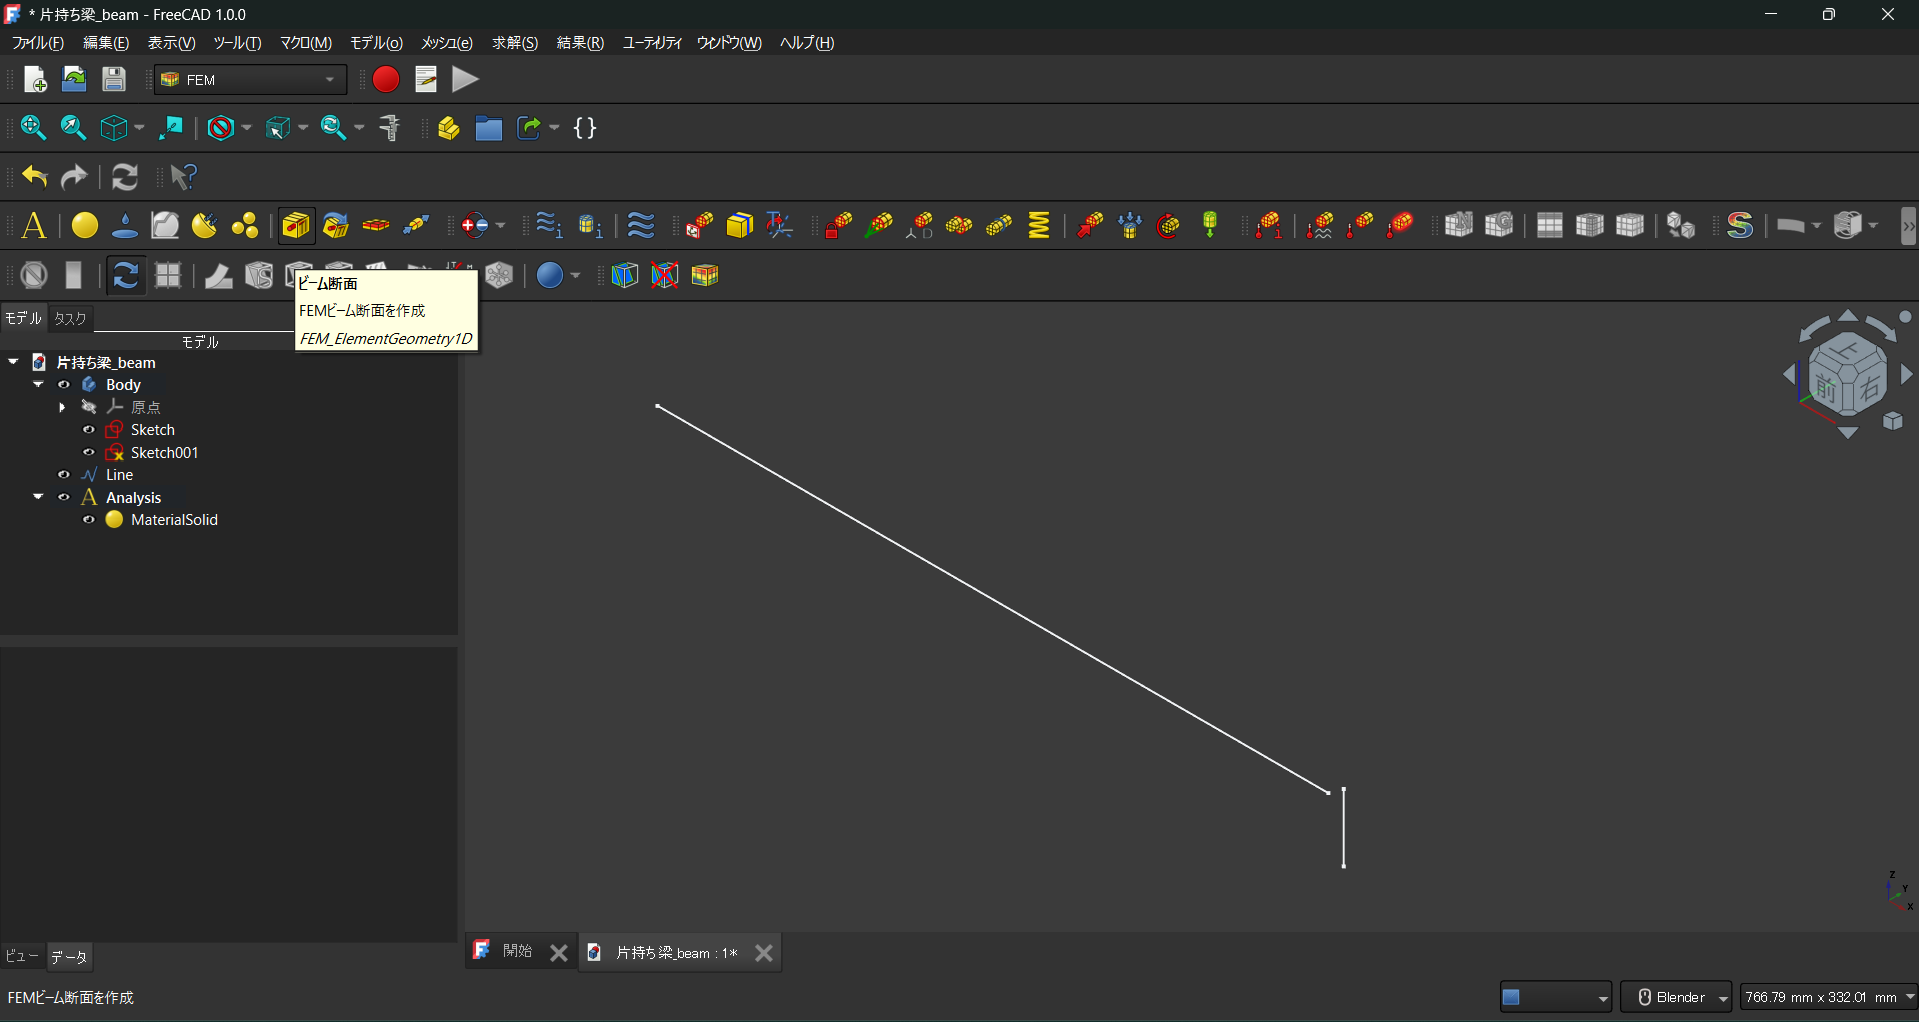Rotate view using navigation cube top arrow
Screen dimensions: 1919x1022
click(1848, 316)
